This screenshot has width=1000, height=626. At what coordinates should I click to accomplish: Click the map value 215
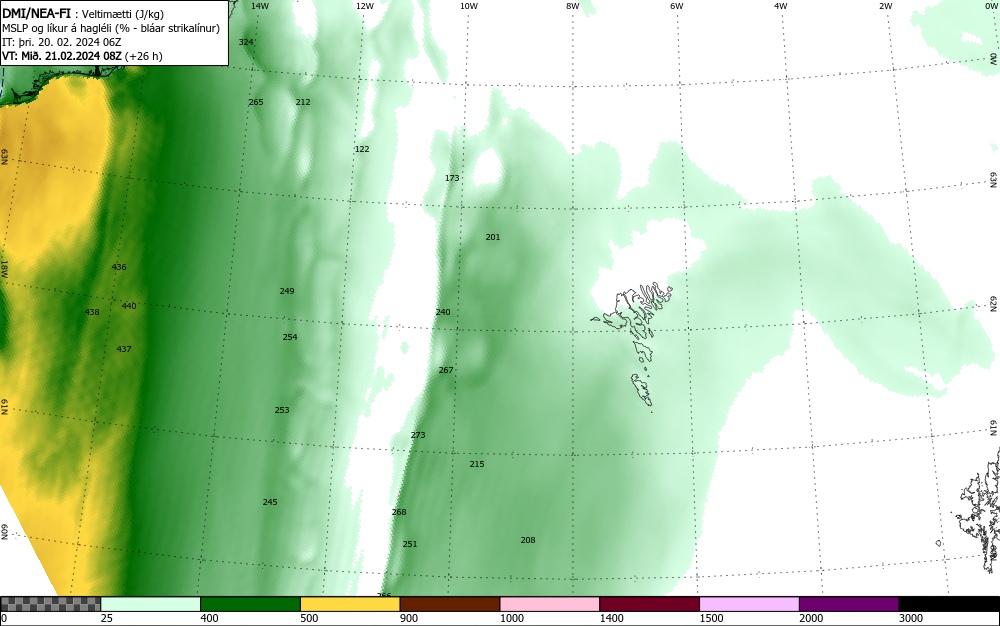477,464
